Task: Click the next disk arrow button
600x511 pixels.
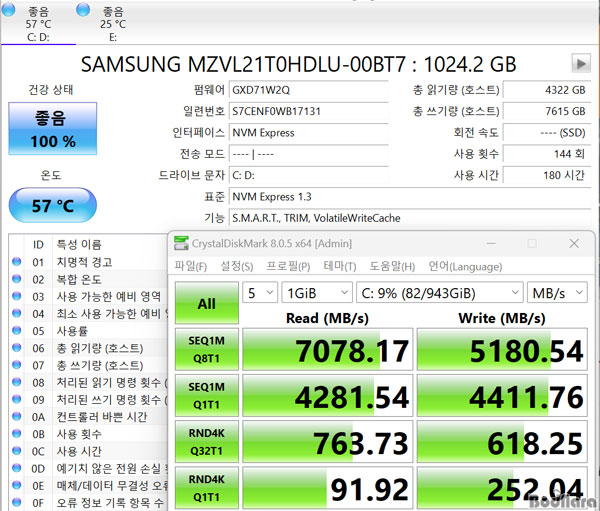Action: click(x=581, y=63)
